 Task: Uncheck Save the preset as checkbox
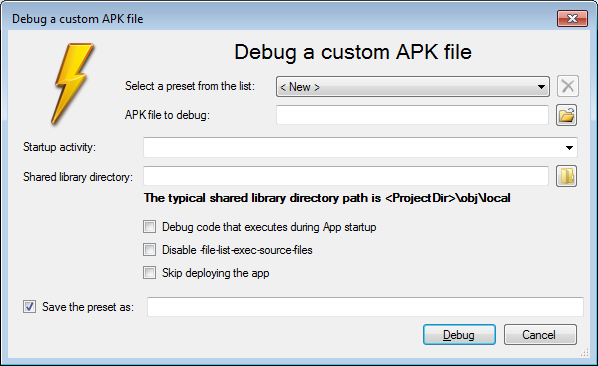(x=29, y=307)
